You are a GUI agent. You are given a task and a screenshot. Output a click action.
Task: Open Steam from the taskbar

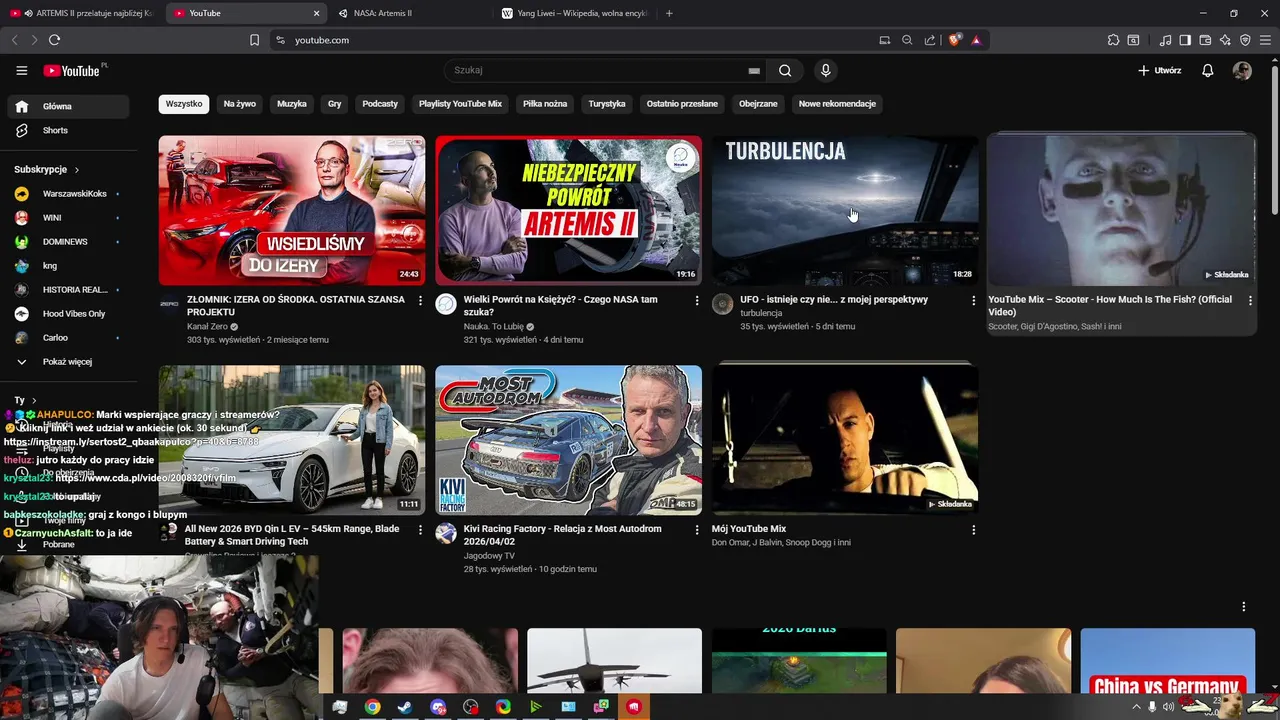point(405,707)
